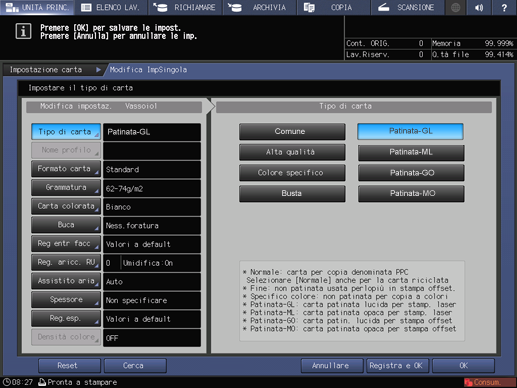The width and height of the screenshot is (517, 388).
Task: Select Colore specifico paper type
Action: click(x=292, y=173)
